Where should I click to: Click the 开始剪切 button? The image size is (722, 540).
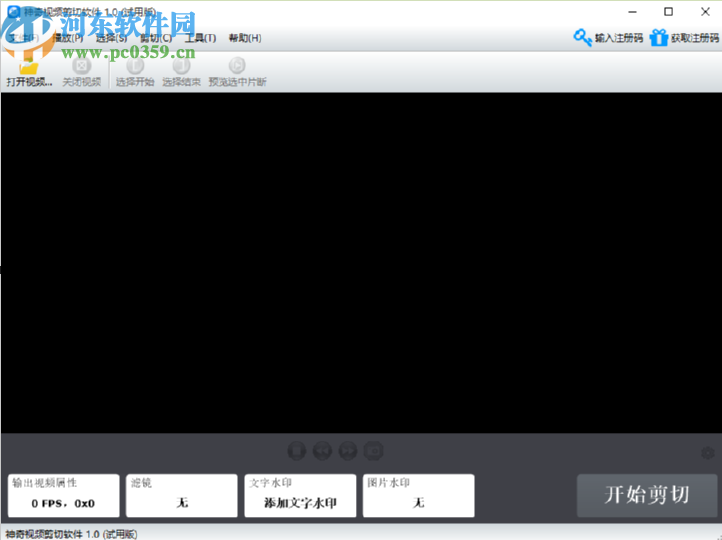647,495
